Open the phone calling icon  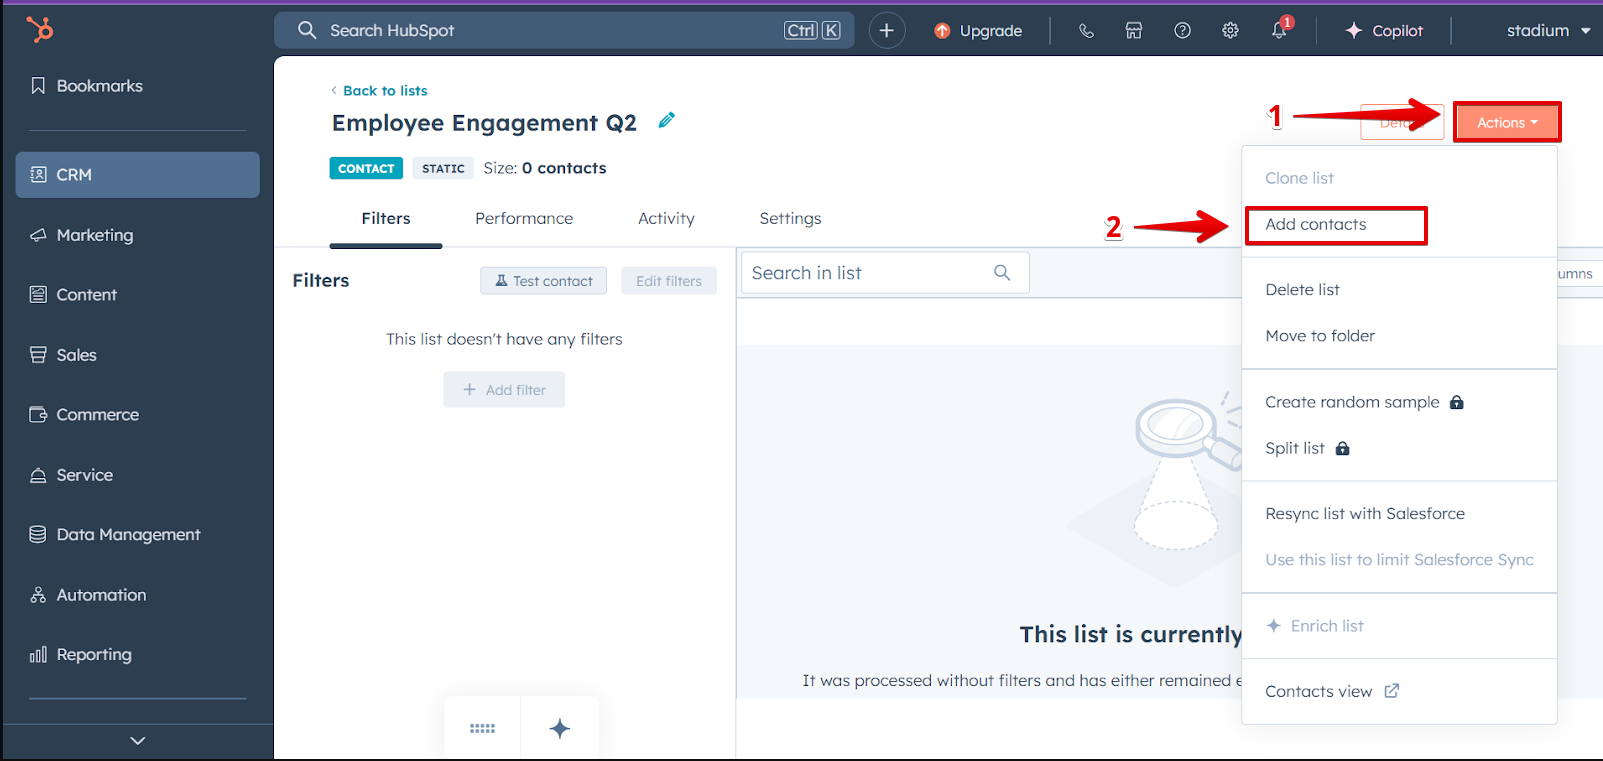click(x=1086, y=31)
